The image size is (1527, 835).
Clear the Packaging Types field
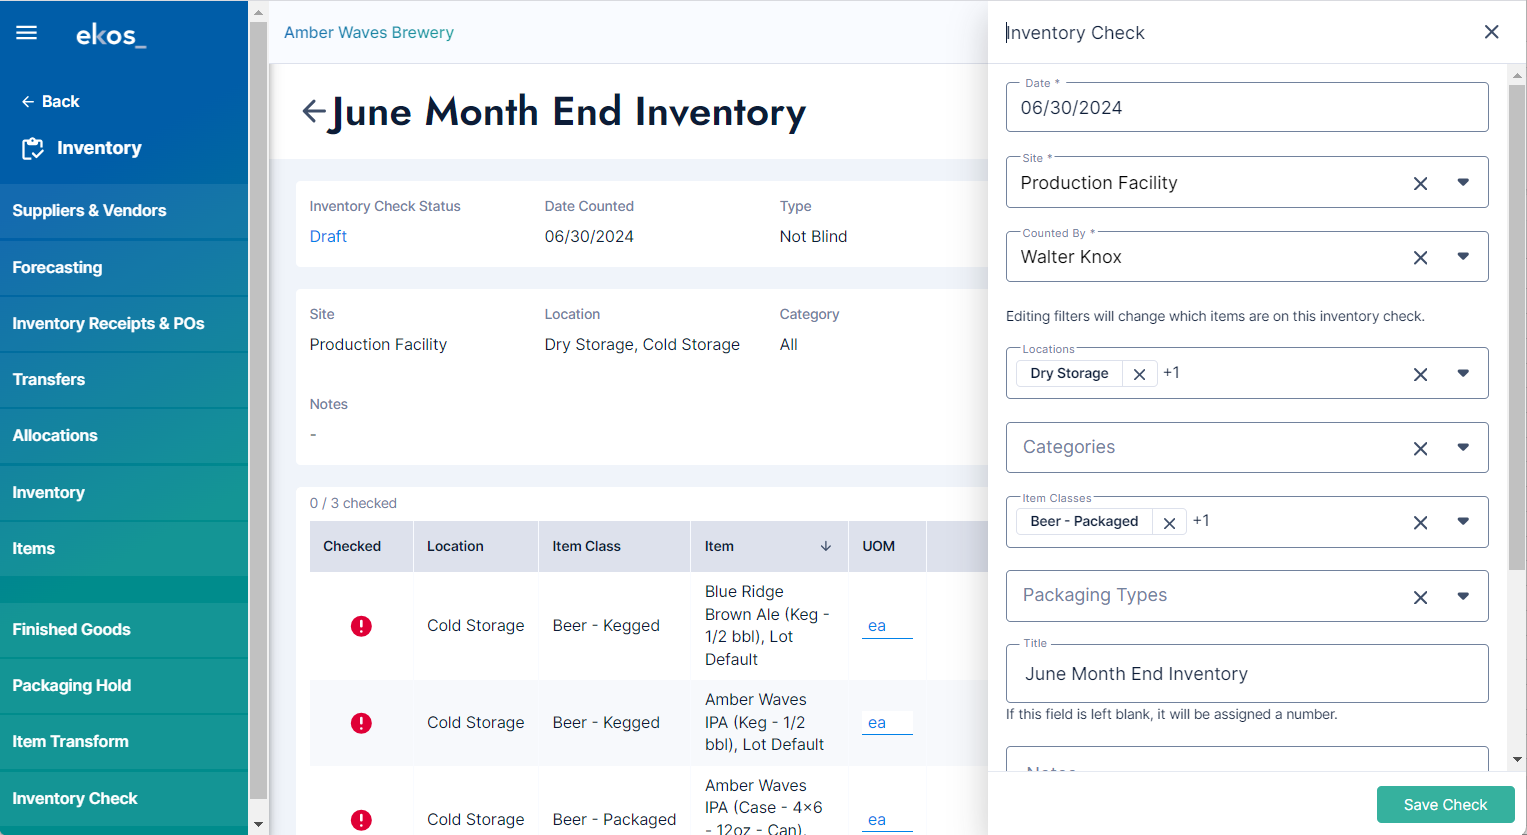[x=1420, y=597]
